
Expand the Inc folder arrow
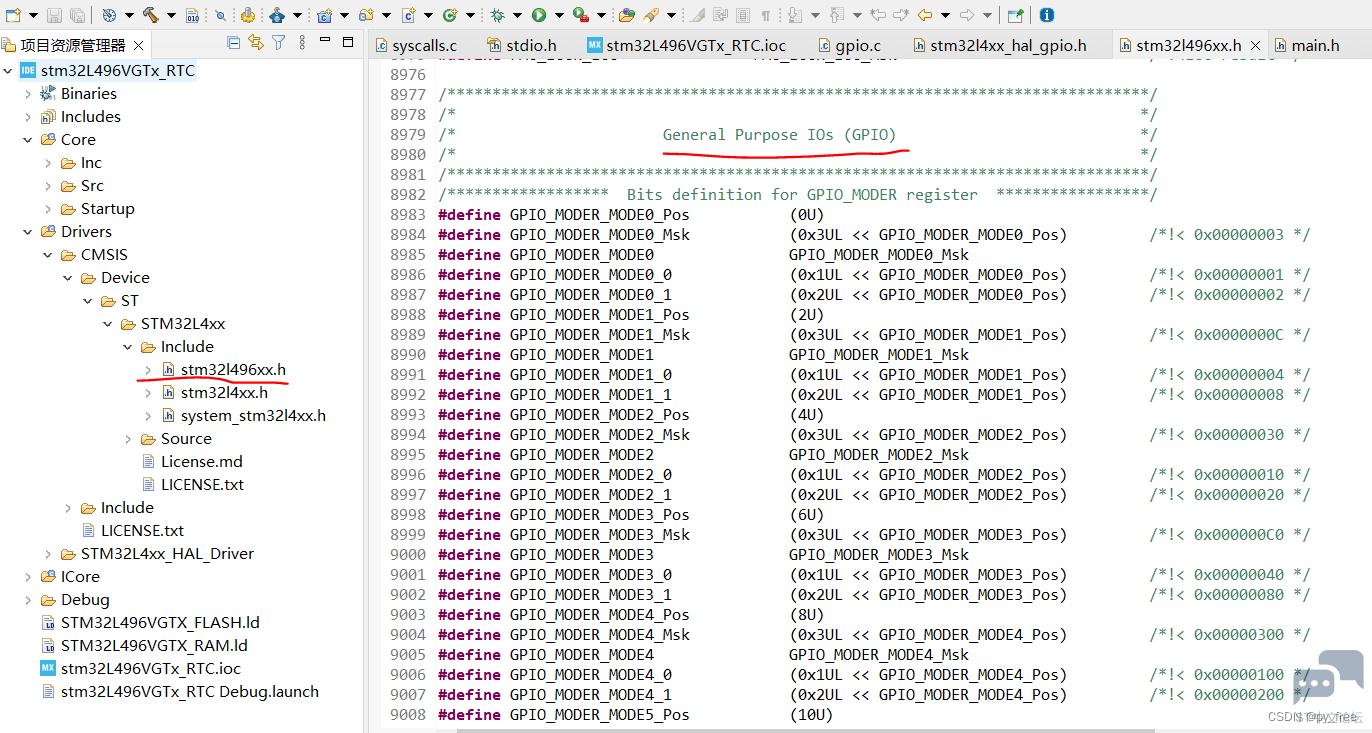48,162
